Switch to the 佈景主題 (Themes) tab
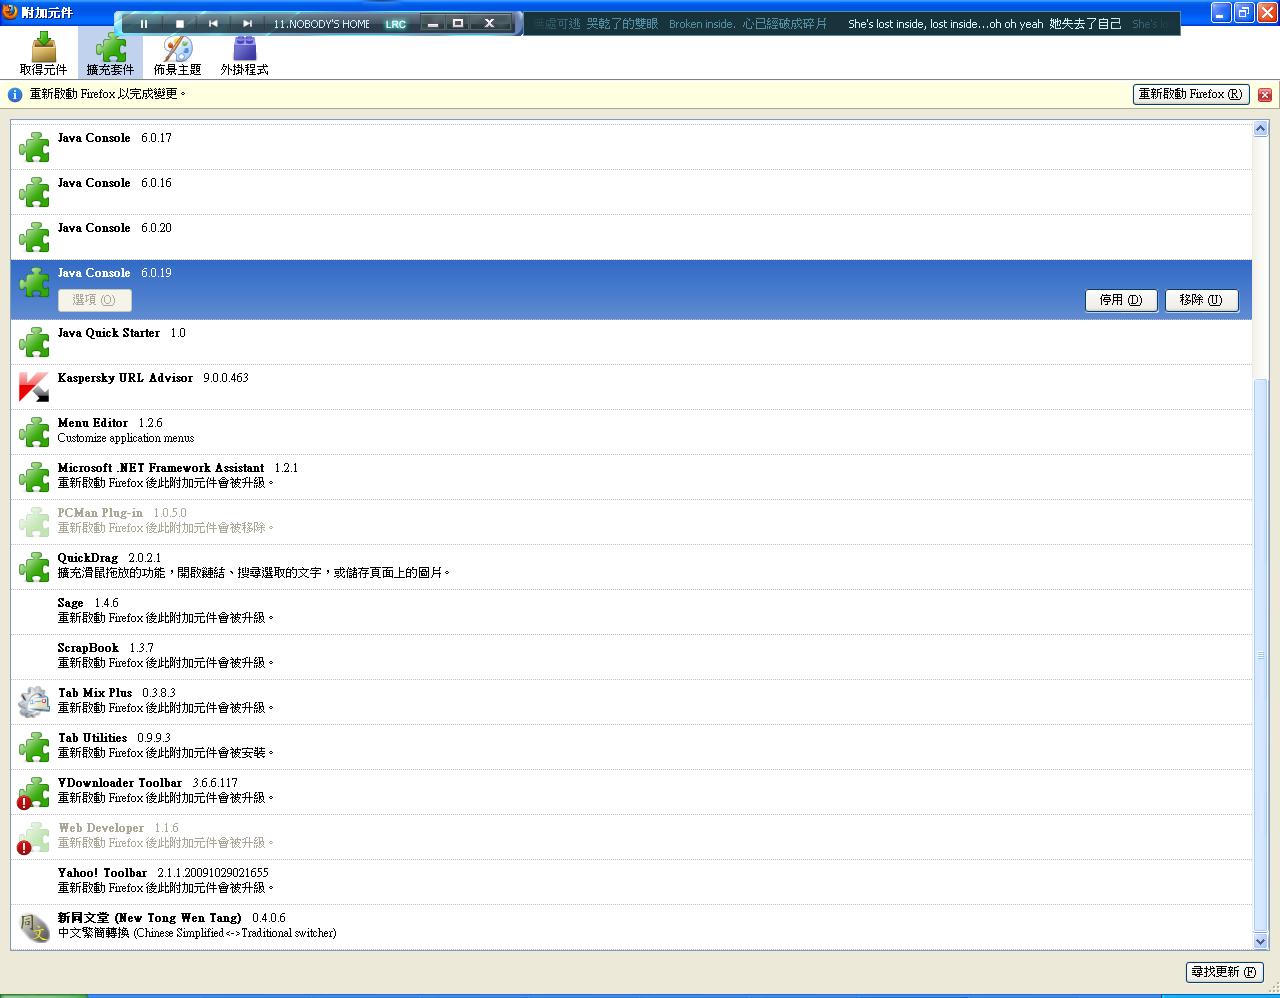Image resolution: width=1280 pixels, height=998 pixels. 177,54
